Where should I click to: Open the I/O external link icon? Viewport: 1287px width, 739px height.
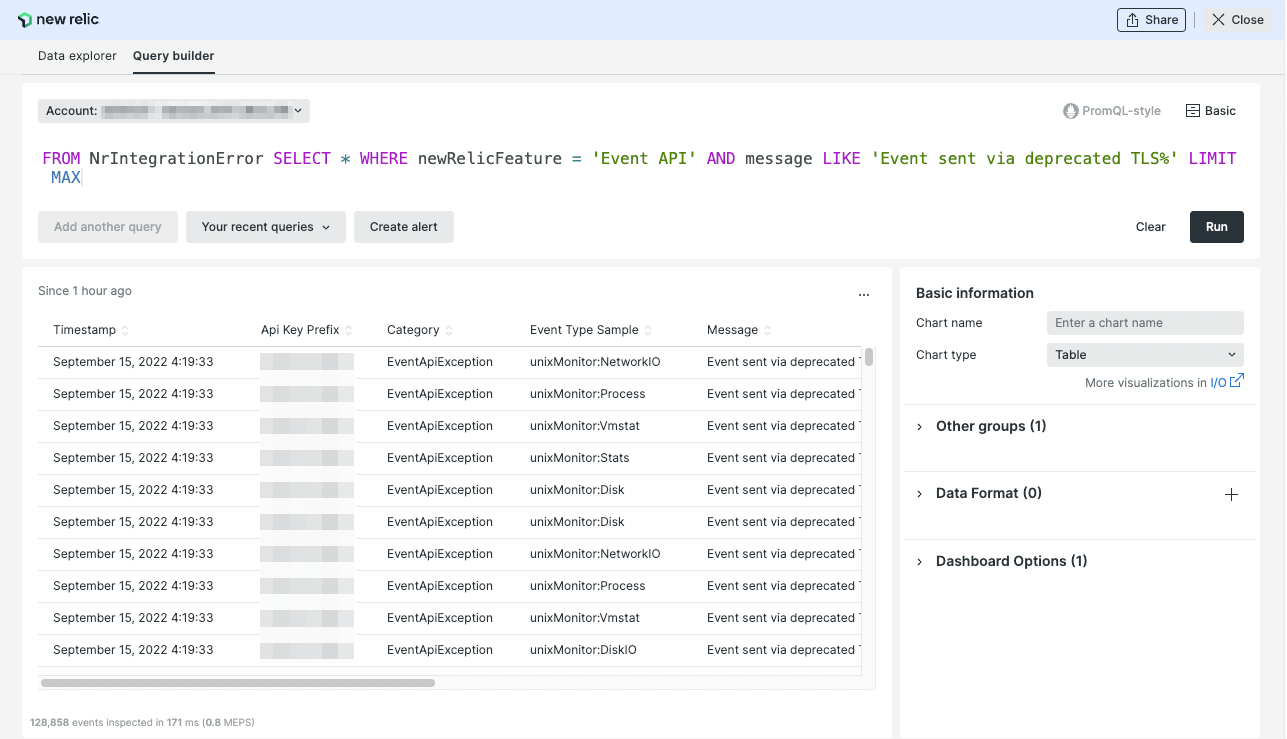(1237, 381)
